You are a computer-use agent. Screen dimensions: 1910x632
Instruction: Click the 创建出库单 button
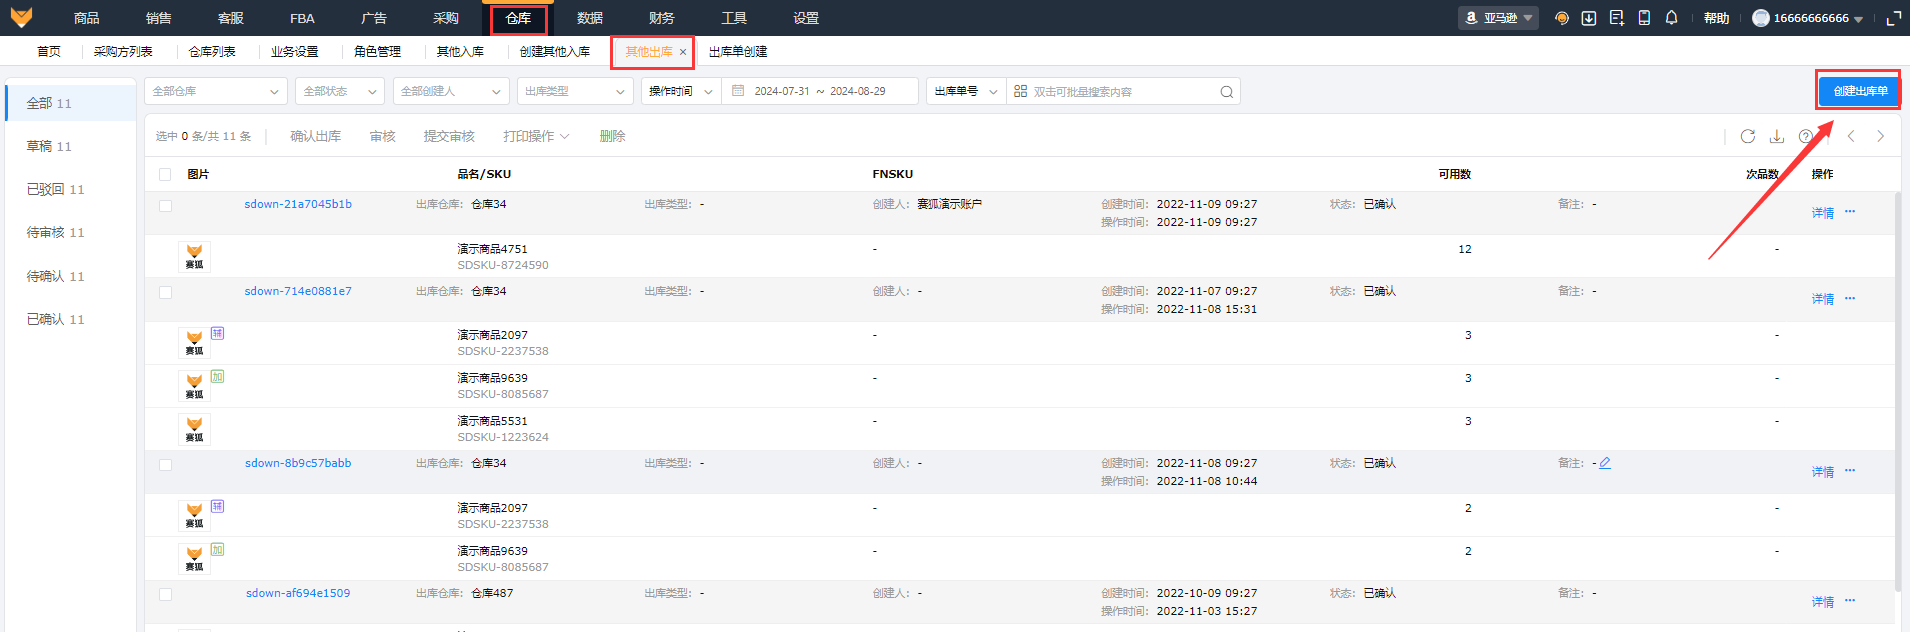tap(1860, 91)
